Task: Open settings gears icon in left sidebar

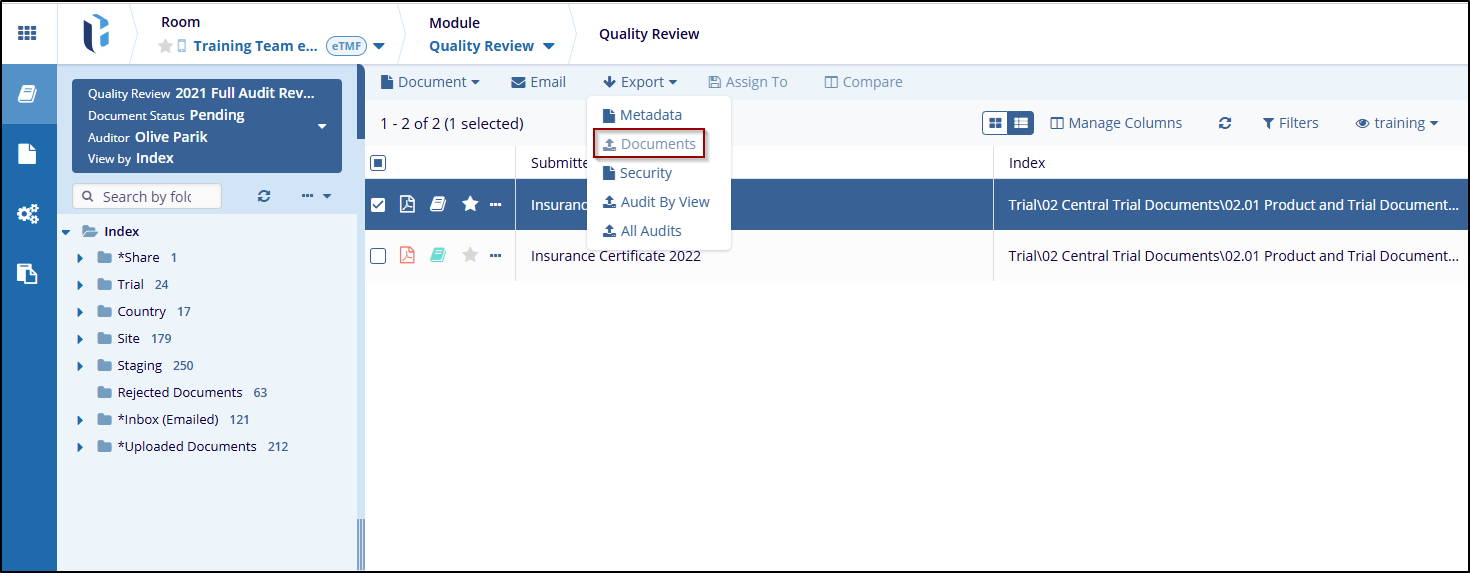Action: point(28,214)
